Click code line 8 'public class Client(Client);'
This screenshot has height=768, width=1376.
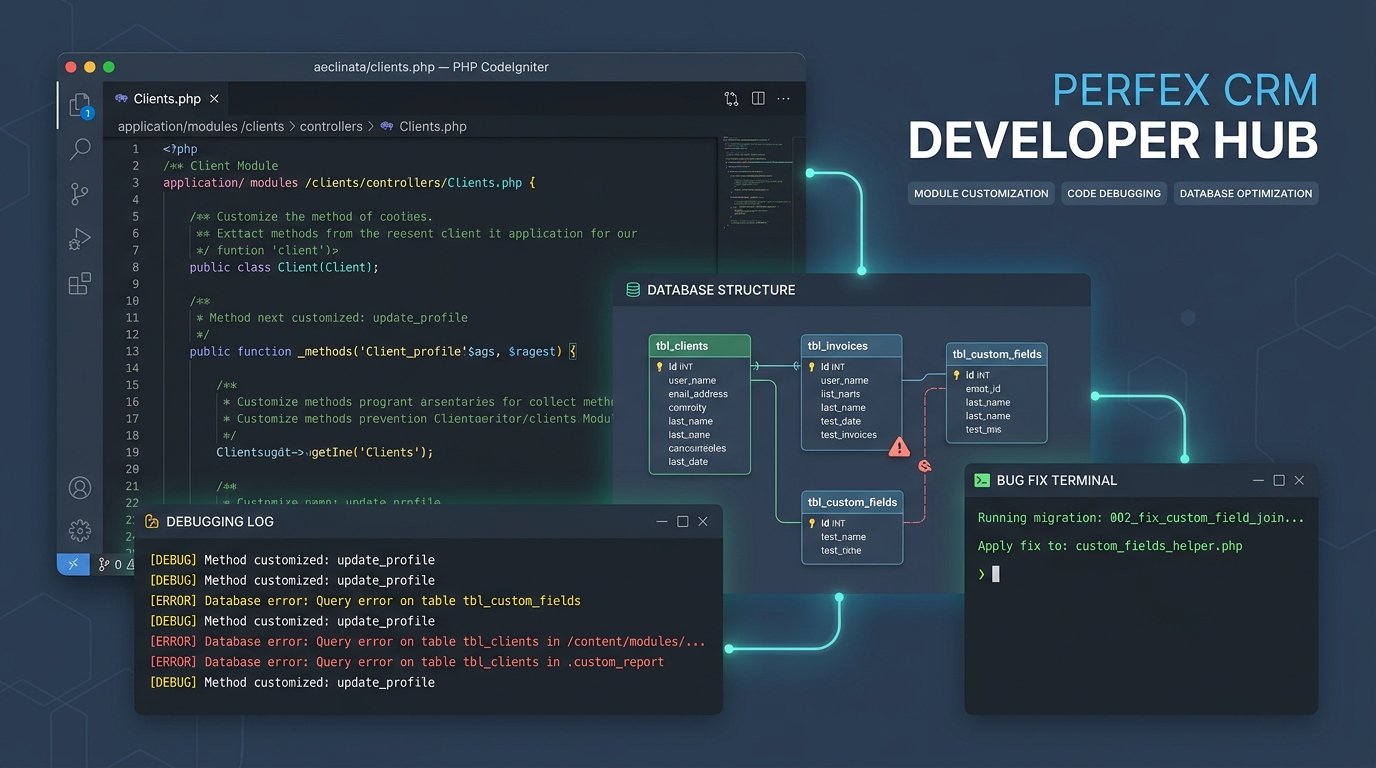285,268
